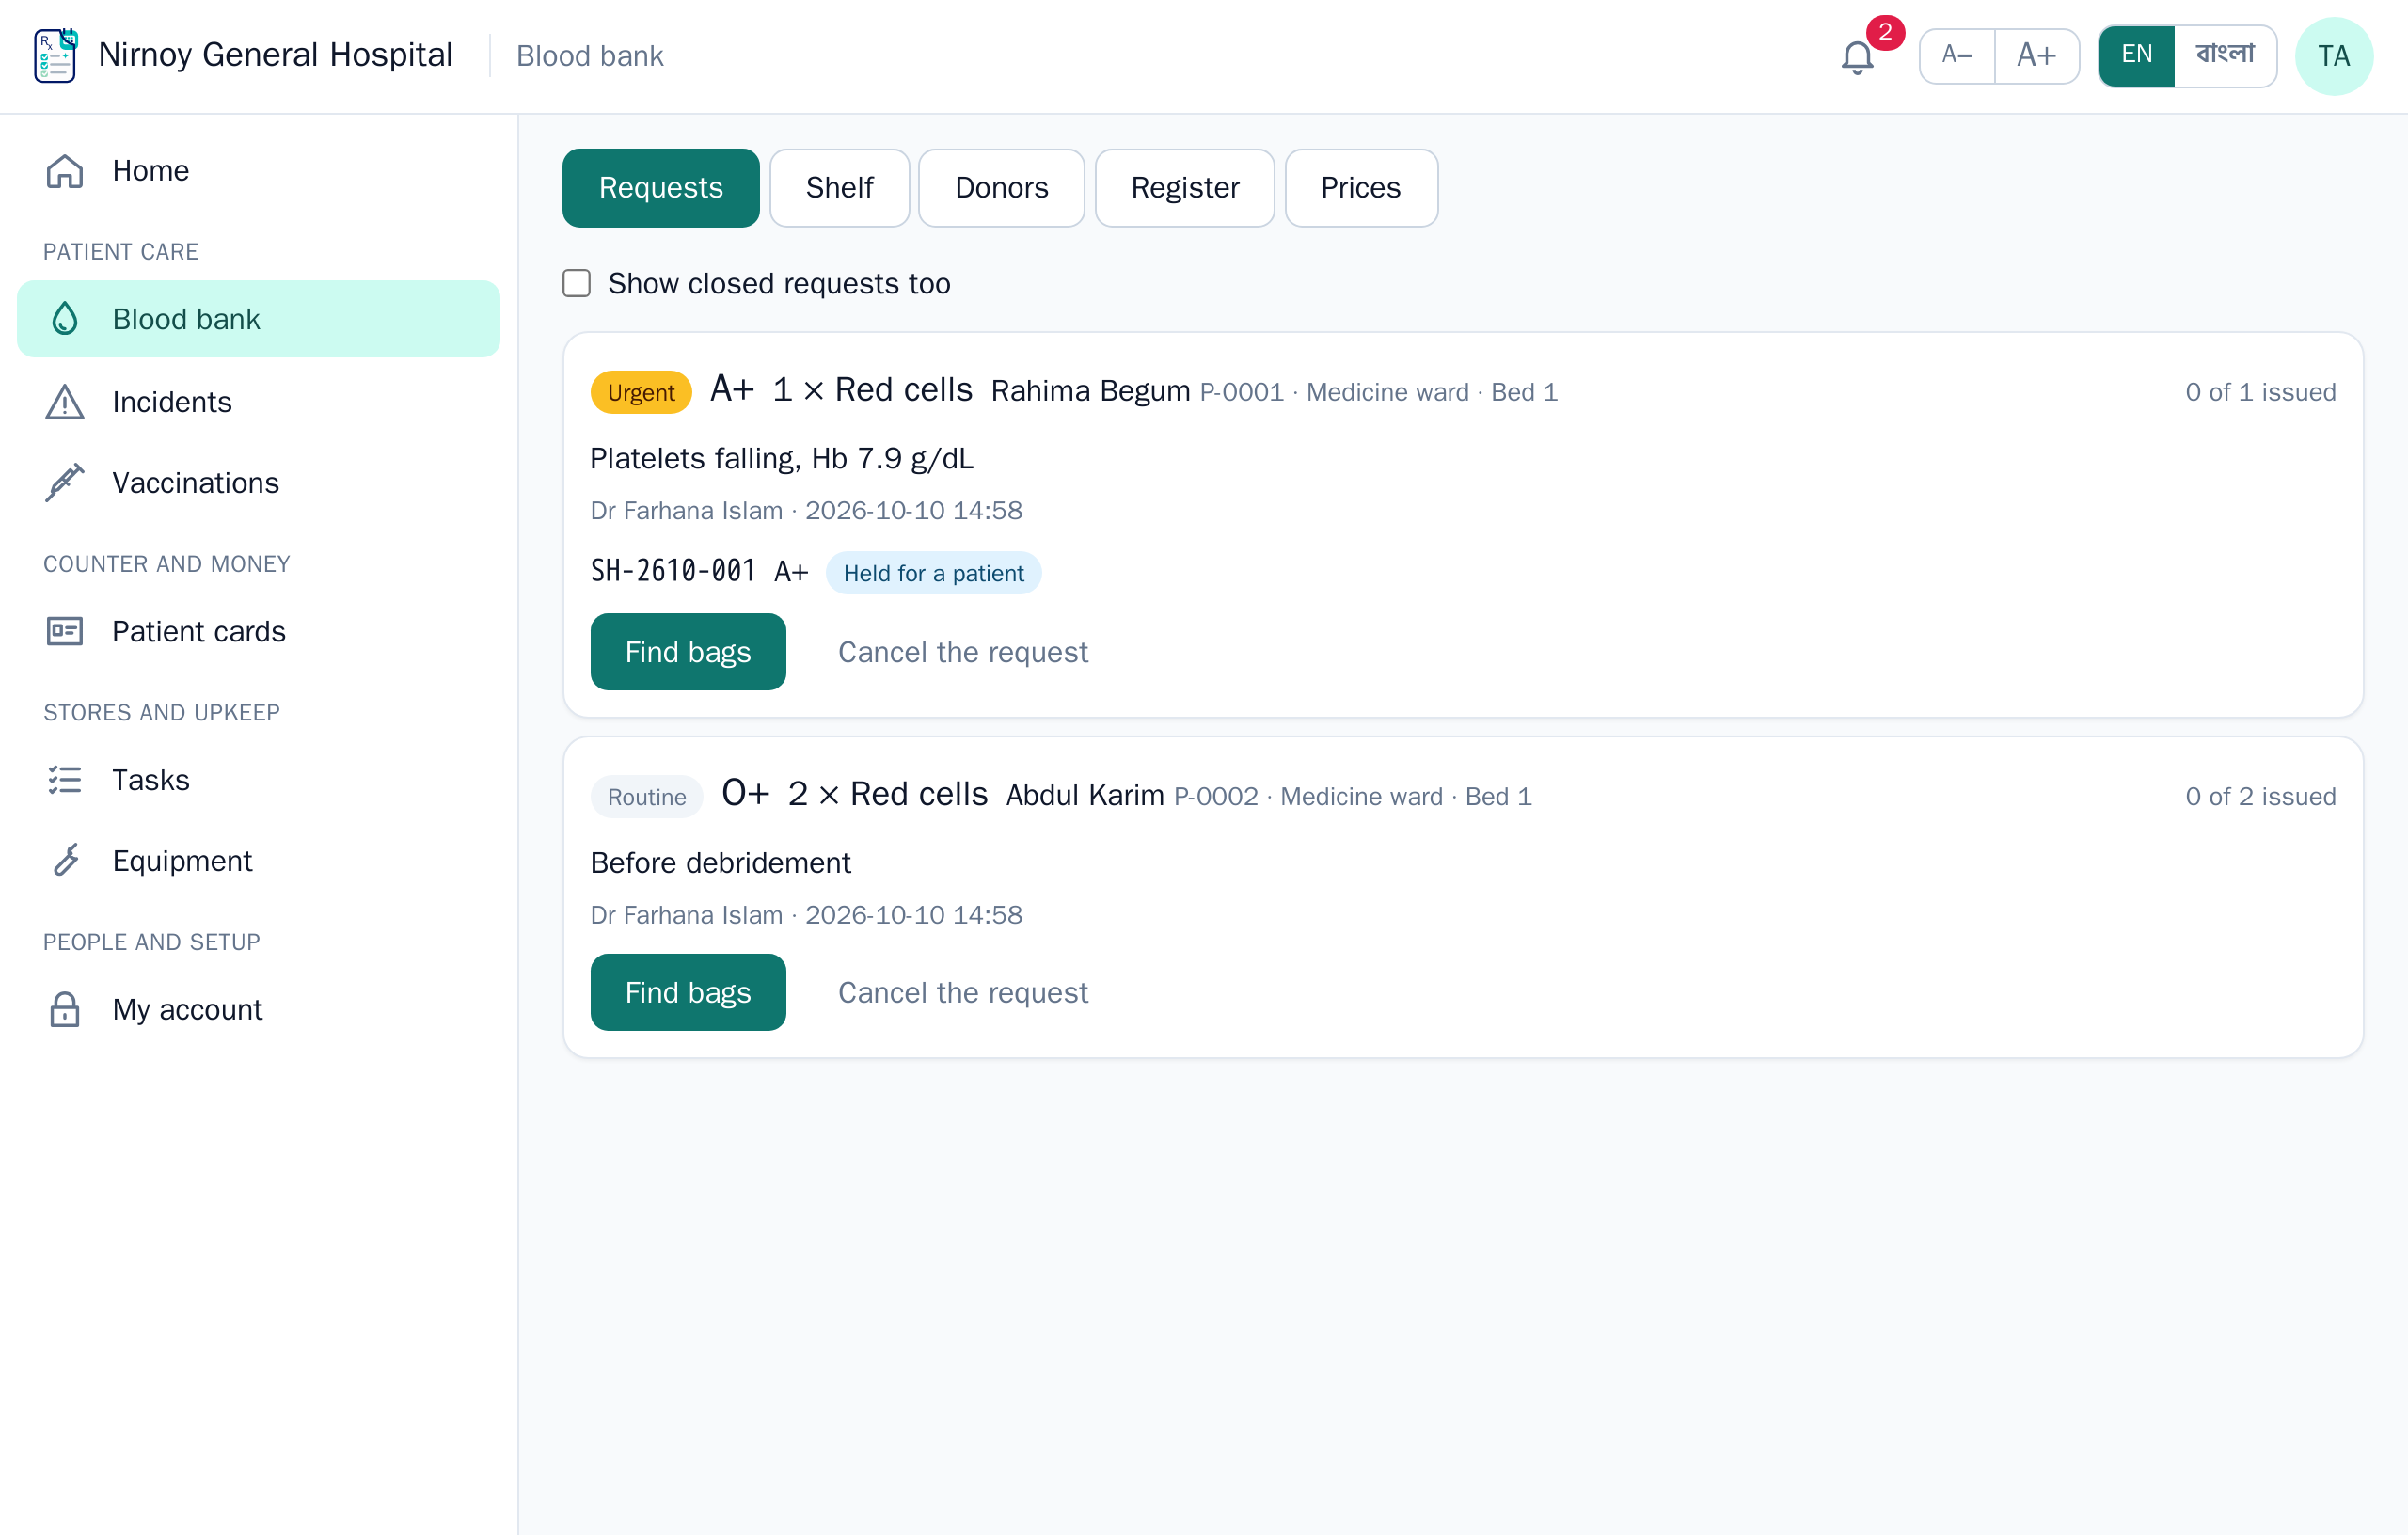
Task: Click the Patient cards ID icon
Action: [x=65, y=631]
